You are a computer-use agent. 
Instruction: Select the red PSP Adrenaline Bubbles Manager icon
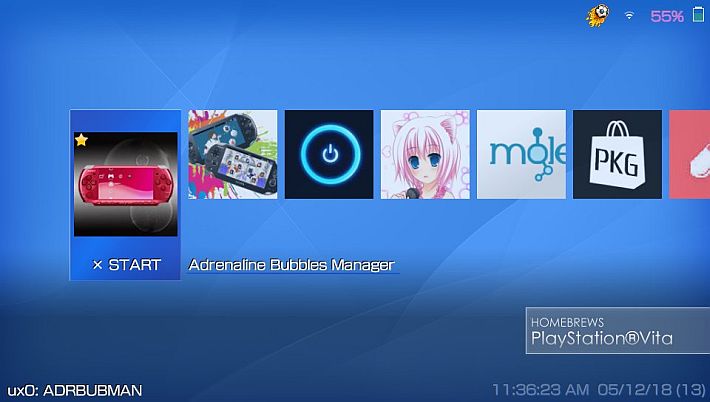point(125,184)
